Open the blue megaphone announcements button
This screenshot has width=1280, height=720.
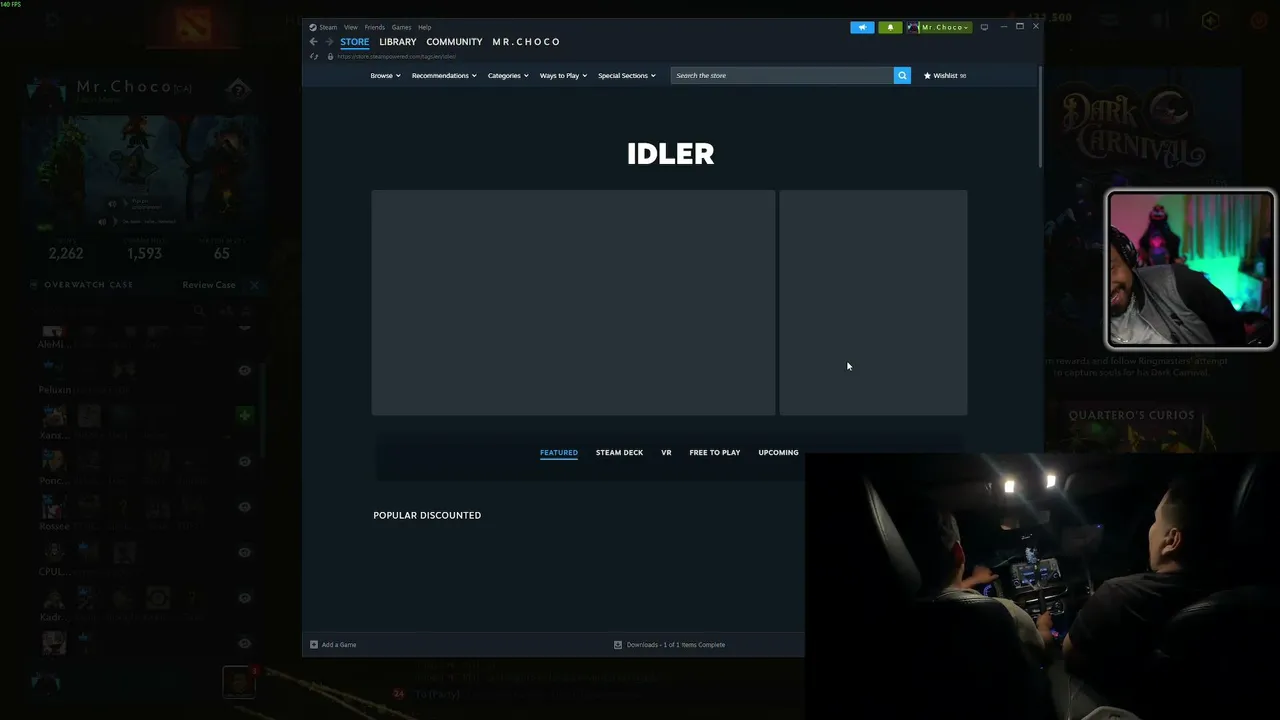tap(862, 27)
